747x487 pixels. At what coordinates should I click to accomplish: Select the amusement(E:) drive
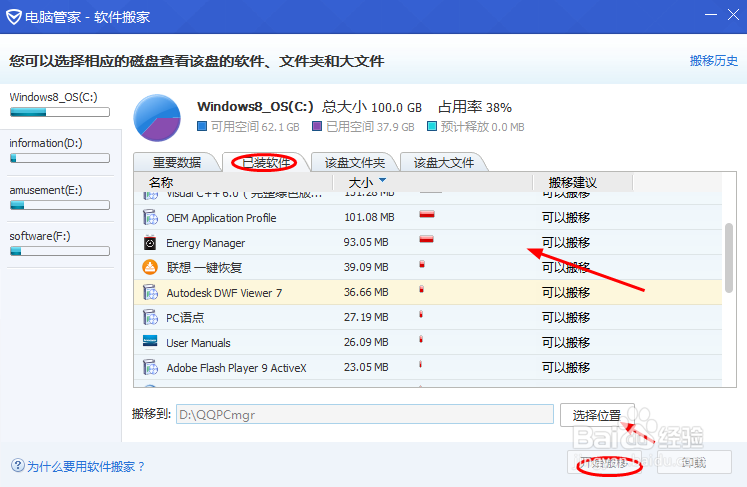click(x=60, y=198)
